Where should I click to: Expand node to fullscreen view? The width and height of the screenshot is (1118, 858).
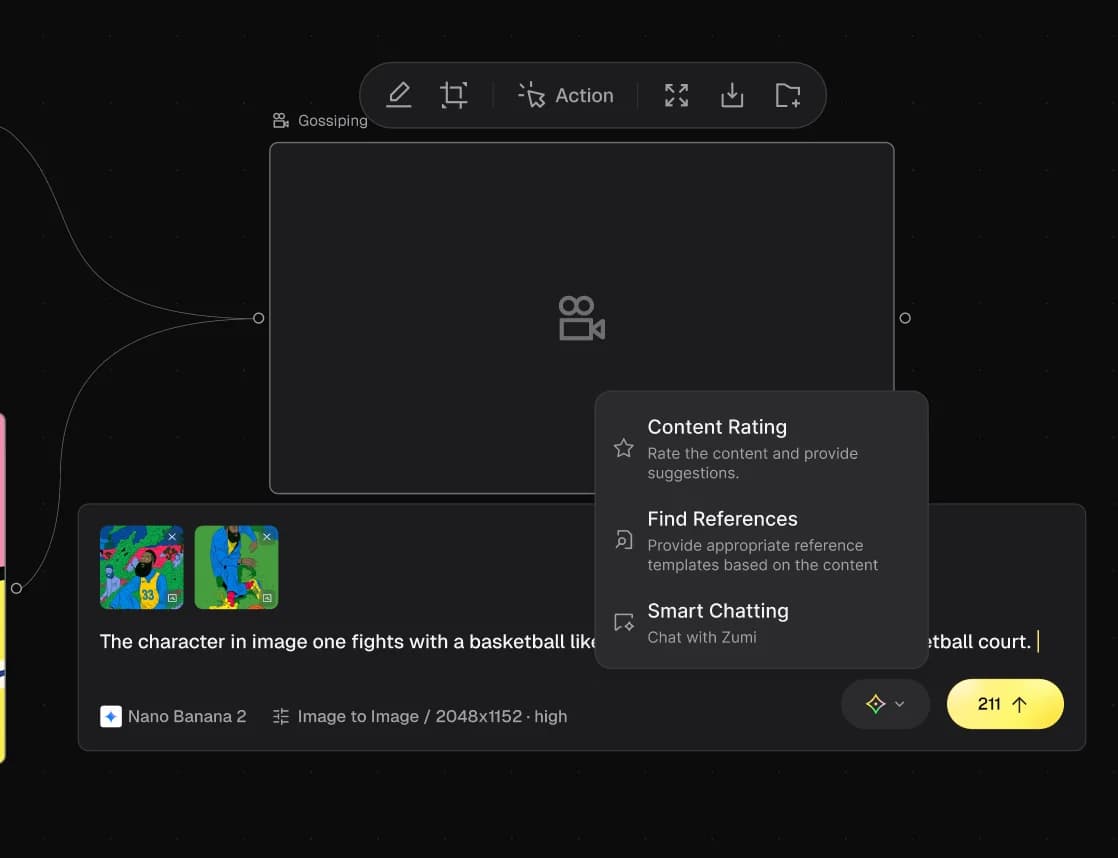pyautogui.click(x=676, y=95)
